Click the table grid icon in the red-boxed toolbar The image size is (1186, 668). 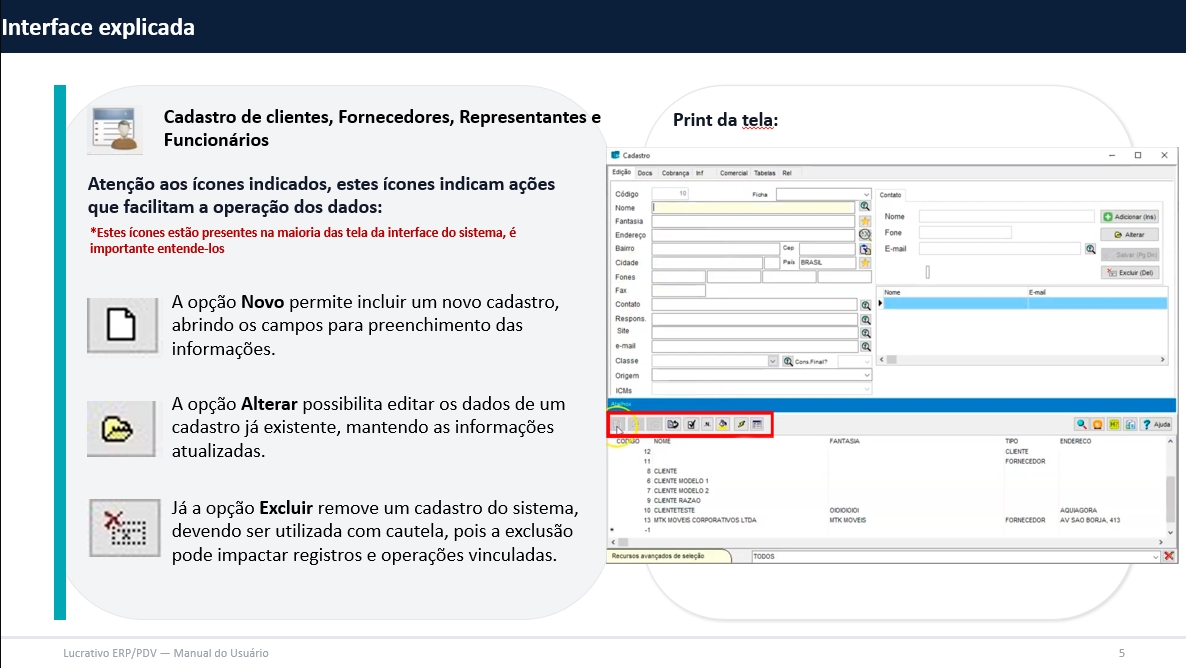pos(757,424)
